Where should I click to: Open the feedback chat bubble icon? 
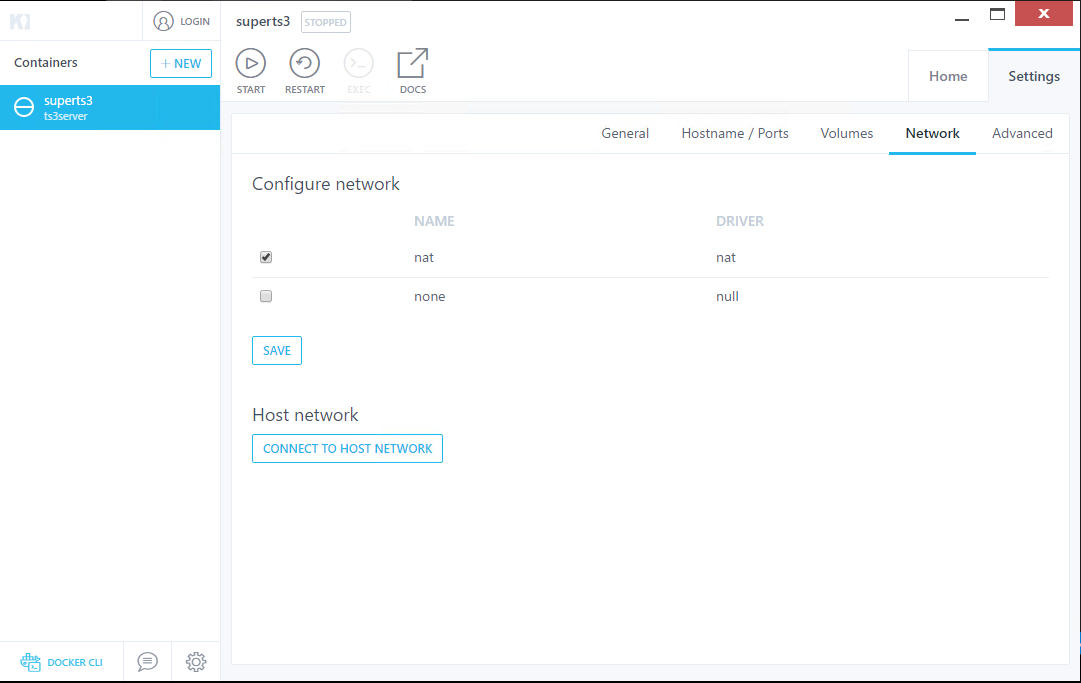pyautogui.click(x=148, y=662)
